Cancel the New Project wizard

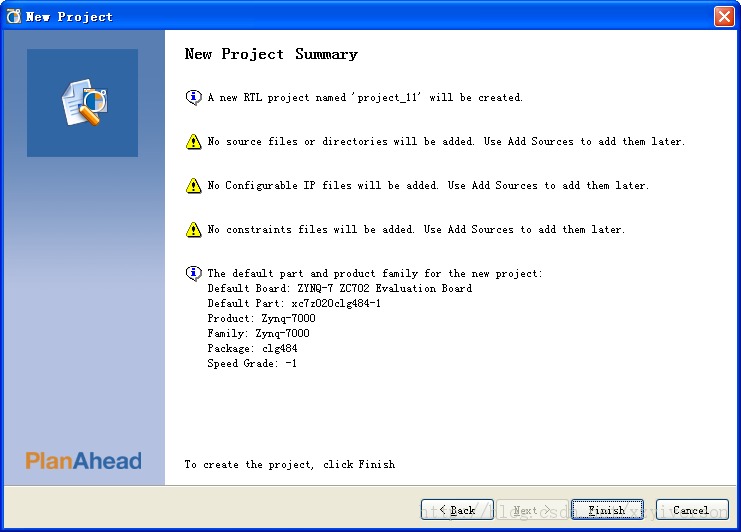click(692, 510)
